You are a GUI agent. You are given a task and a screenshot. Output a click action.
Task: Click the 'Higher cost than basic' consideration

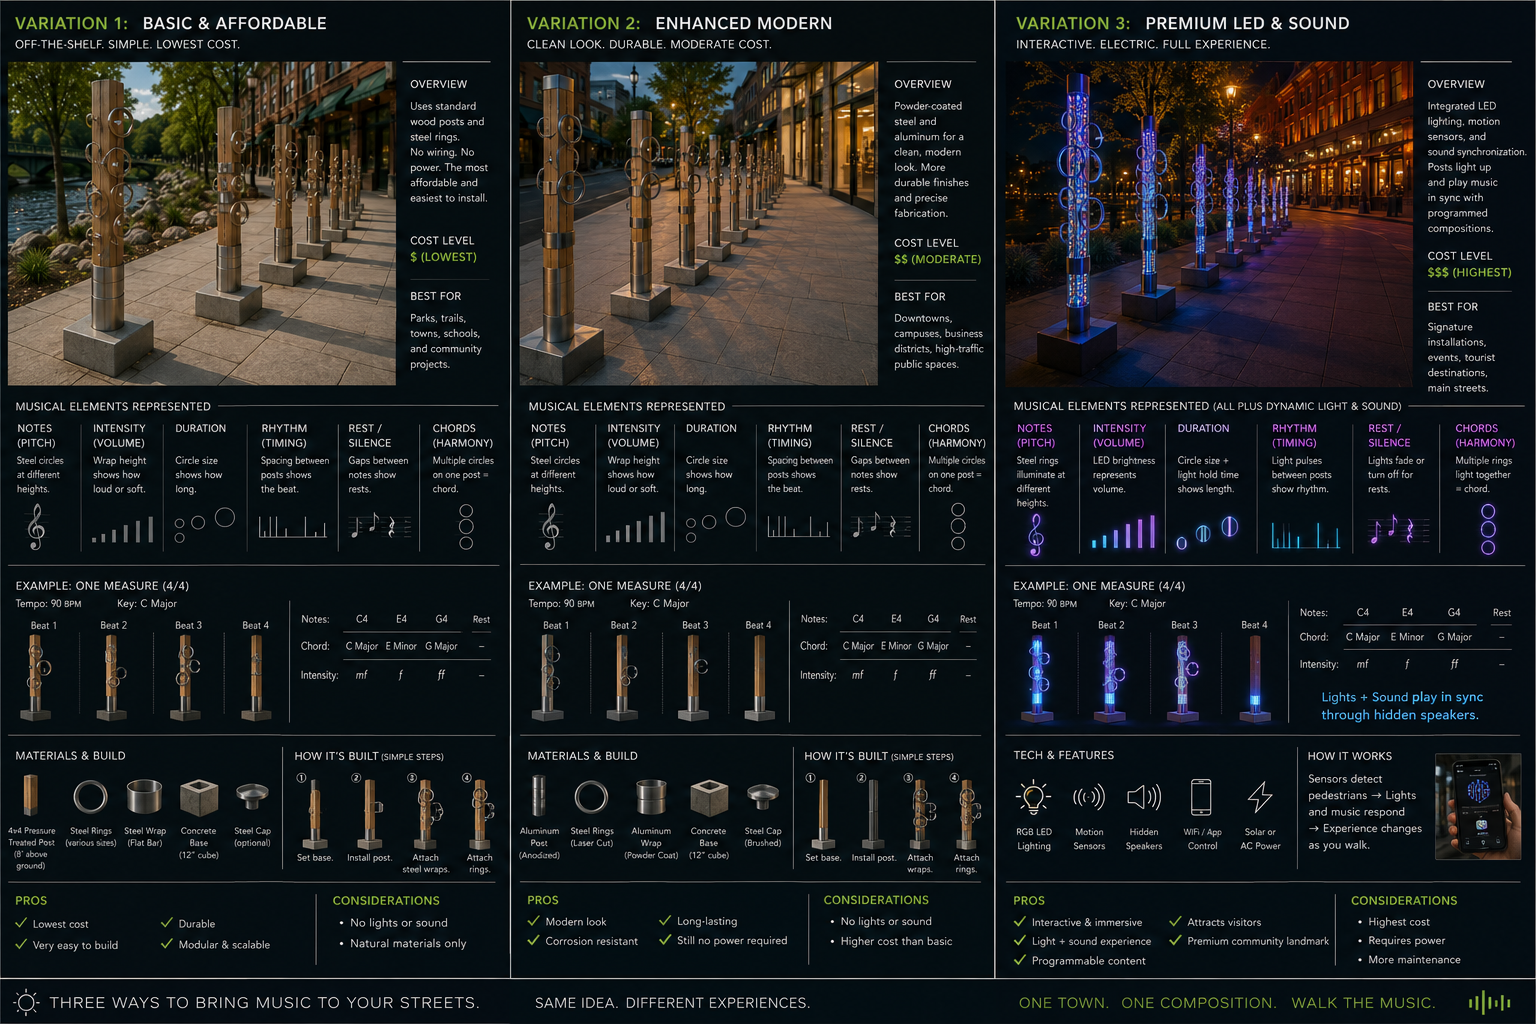(896, 941)
